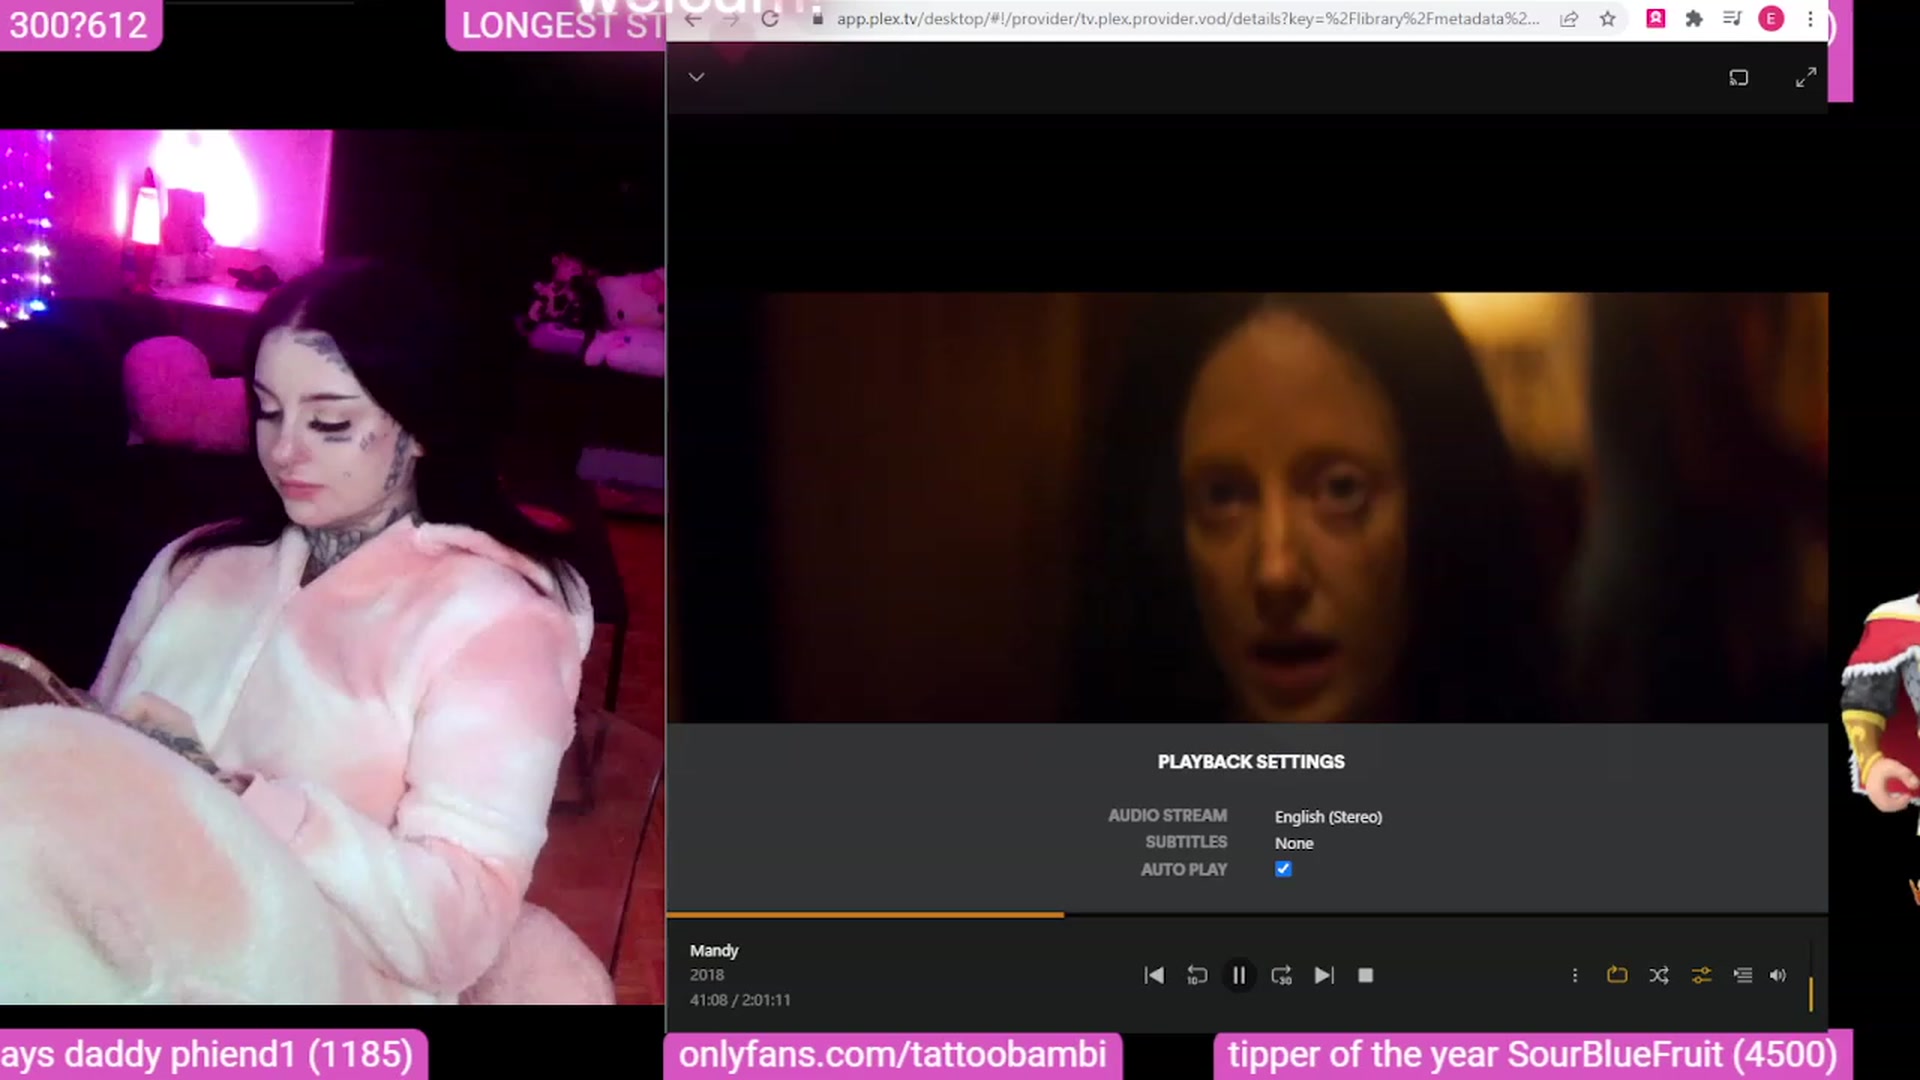This screenshot has width=1920, height=1080.
Task: Skip to next item in Plex player
Action: click(1323, 975)
